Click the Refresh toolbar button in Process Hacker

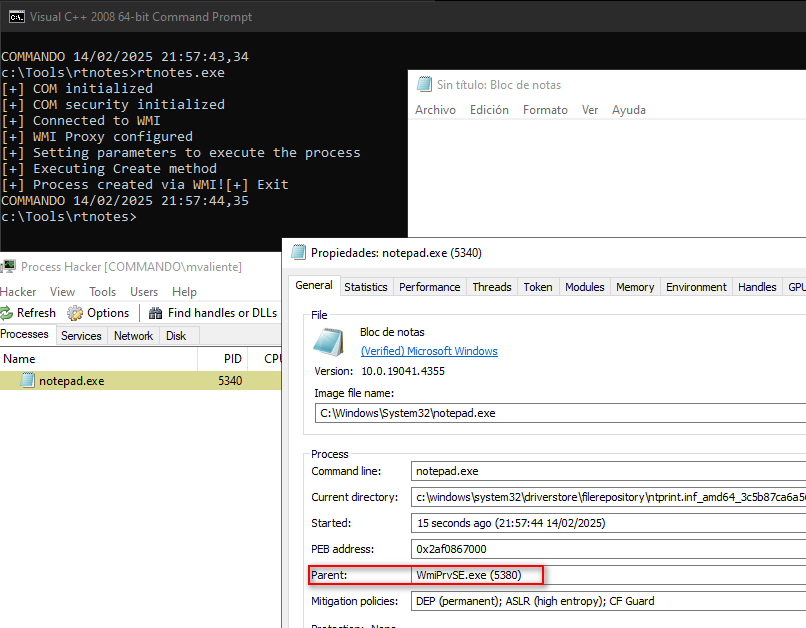pos(28,312)
